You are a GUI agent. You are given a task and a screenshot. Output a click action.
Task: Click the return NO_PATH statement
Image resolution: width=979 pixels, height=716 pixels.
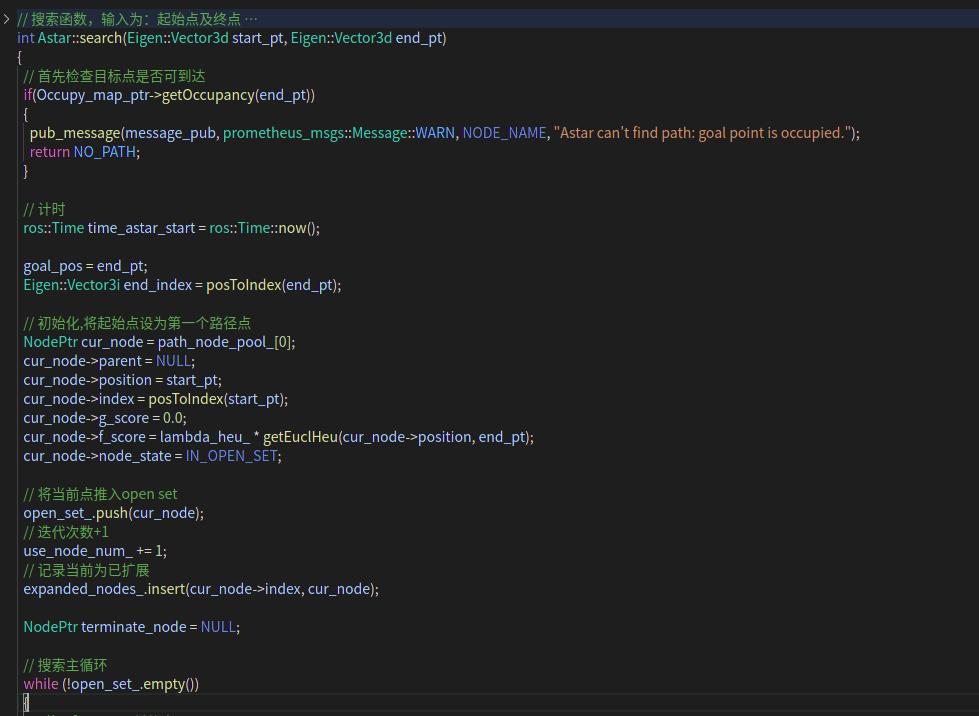[84, 152]
